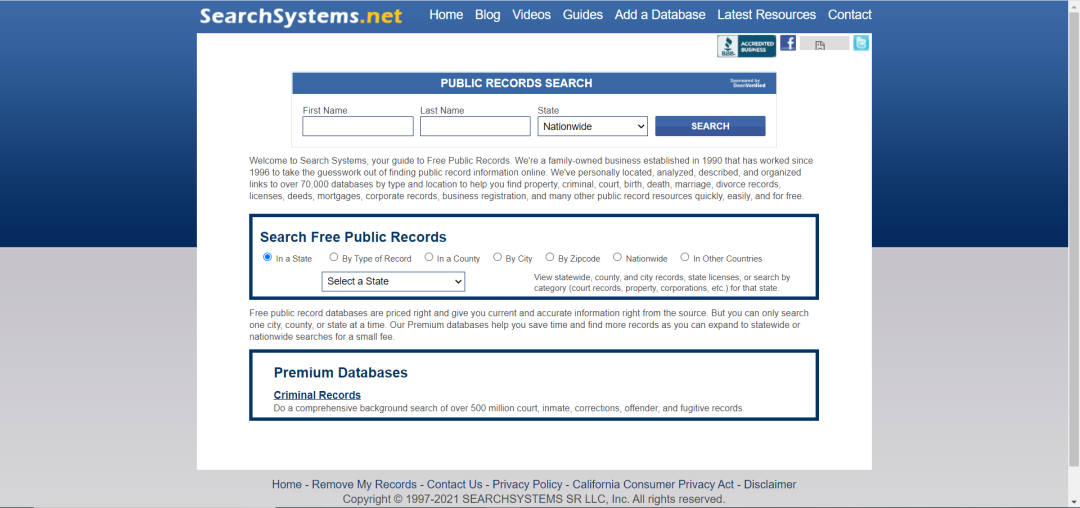Open the Blog menu item
Viewport: 1080px width, 508px height.
(x=488, y=14)
